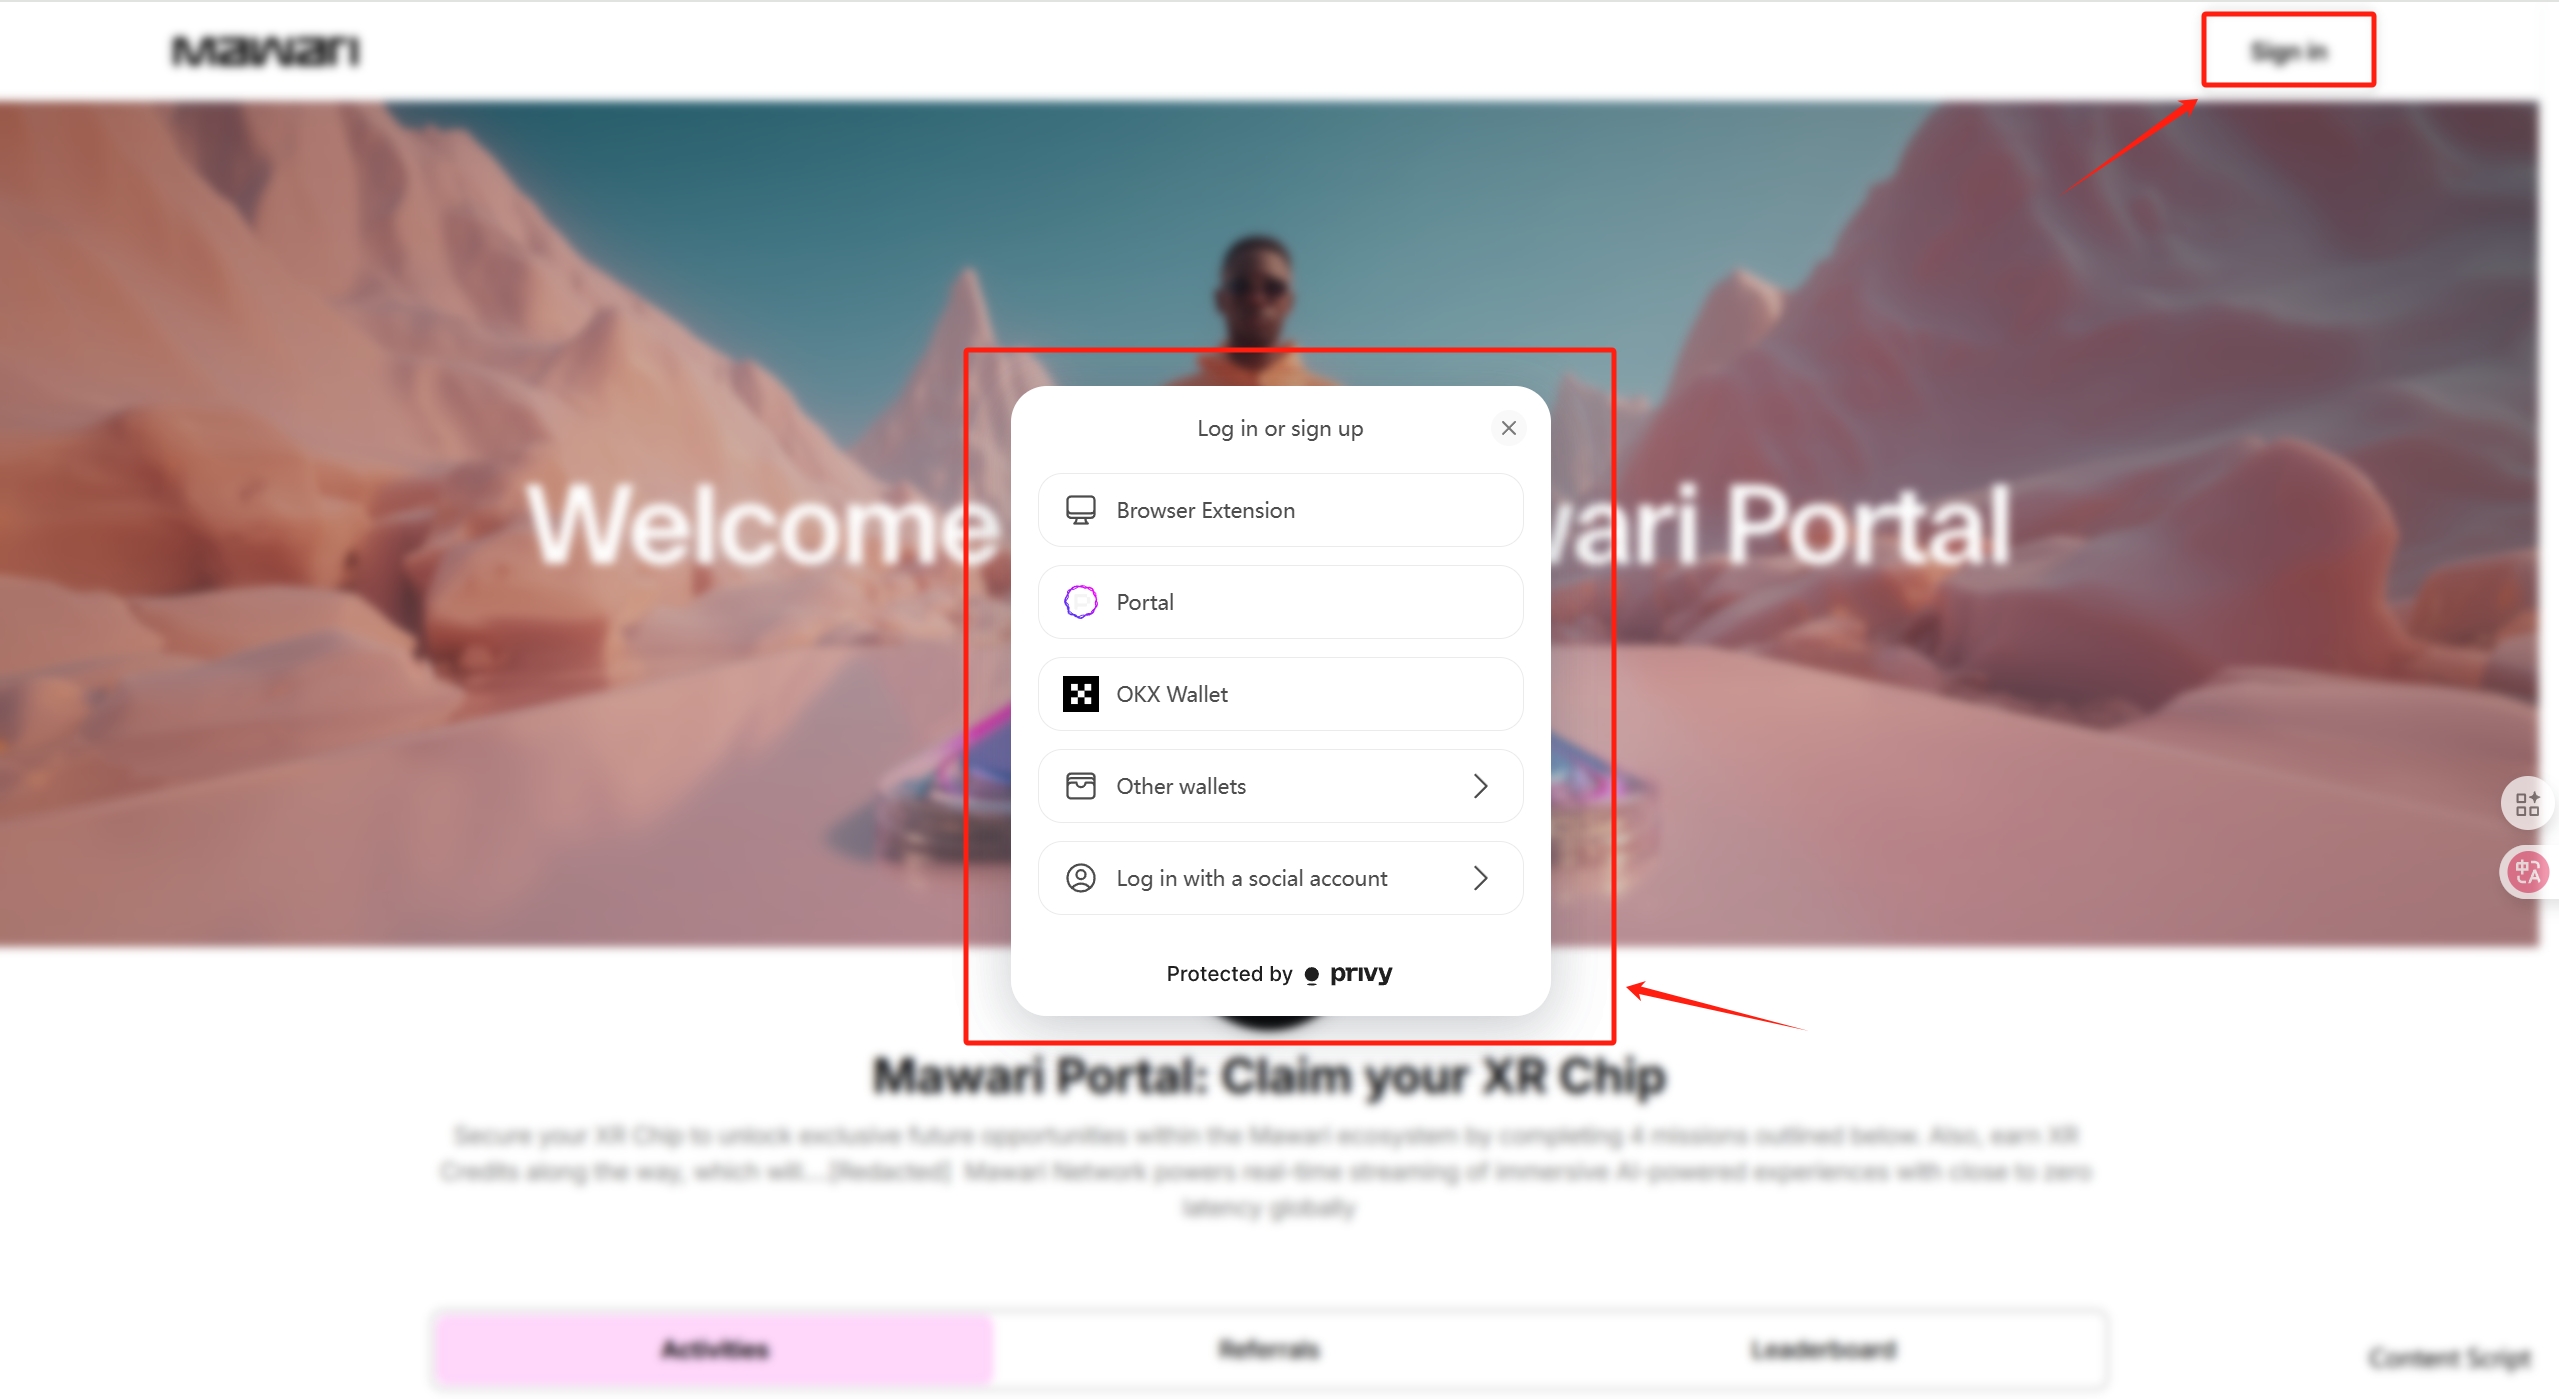Expand Other wallets chevron arrow
This screenshot has height=1399, width=2559.
pos(1481,786)
